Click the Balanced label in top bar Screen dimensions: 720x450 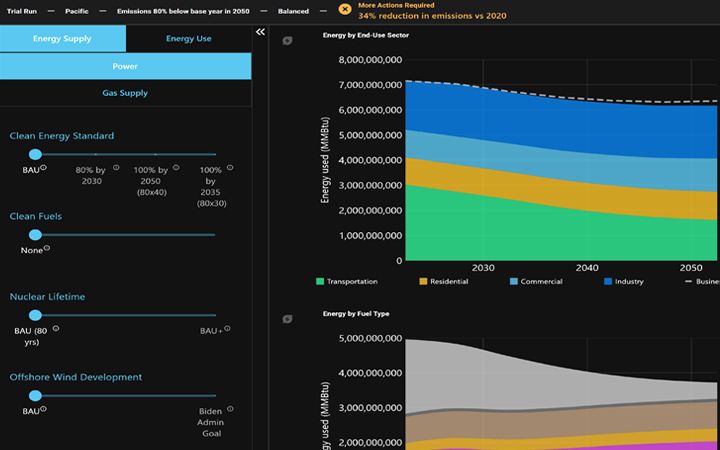(293, 10)
